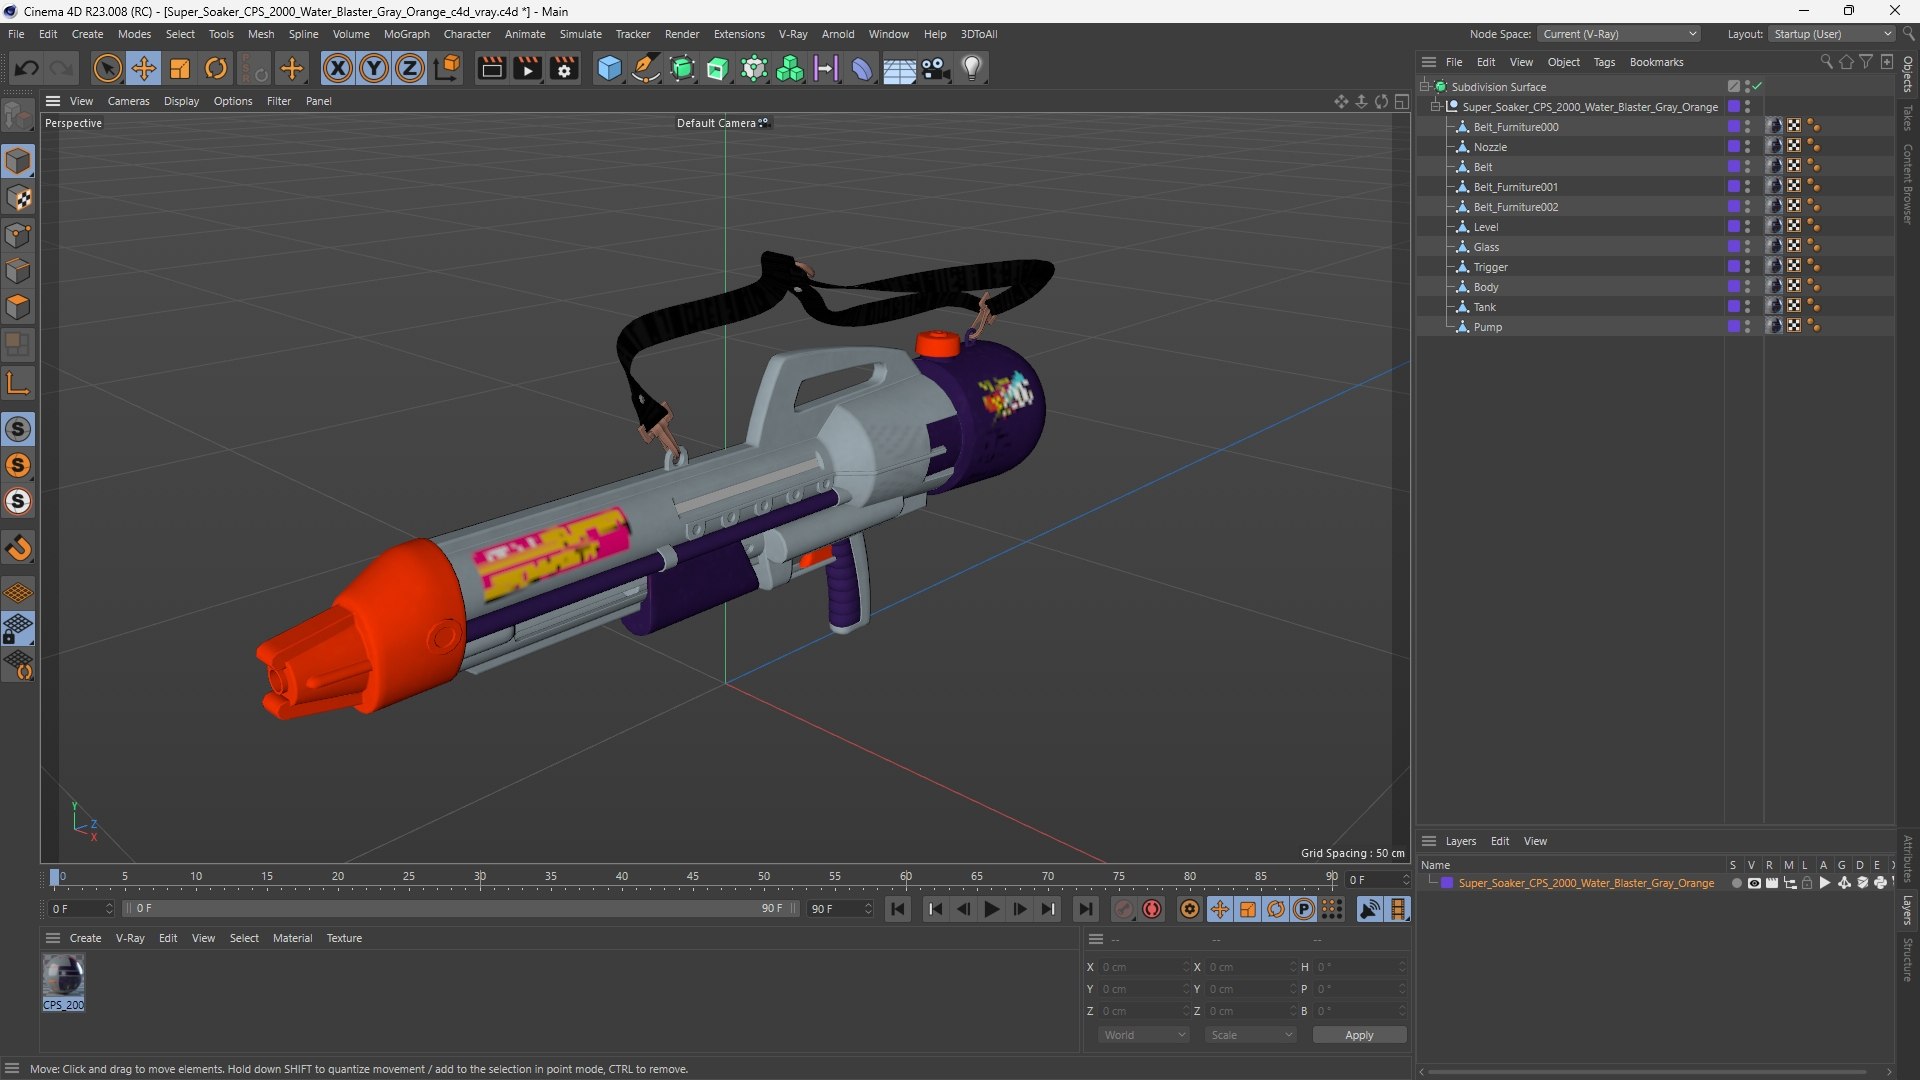Open the material manager Create menu
Viewport: 1920px width, 1080px height.
click(x=85, y=938)
